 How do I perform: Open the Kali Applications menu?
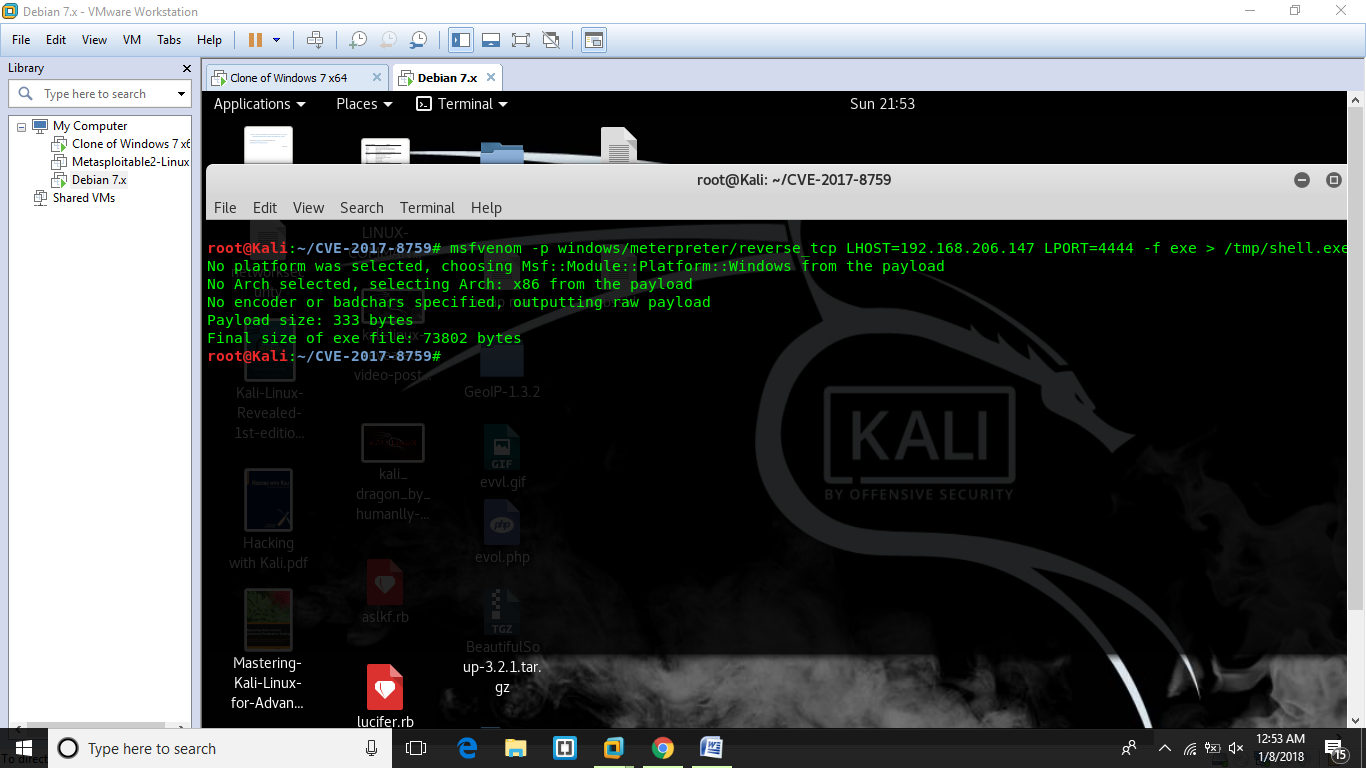click(x=260, y=104)
